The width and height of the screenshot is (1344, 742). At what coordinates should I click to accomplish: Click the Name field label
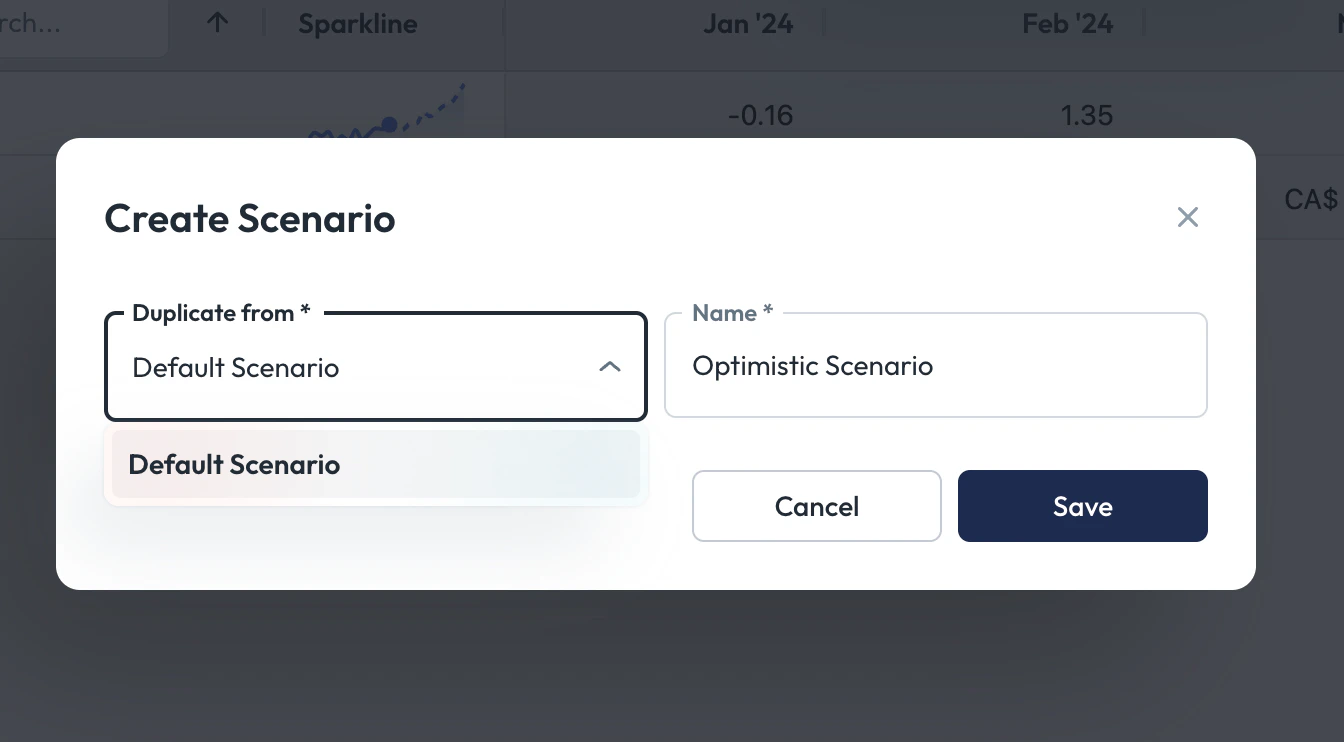(x=732, y=313)
